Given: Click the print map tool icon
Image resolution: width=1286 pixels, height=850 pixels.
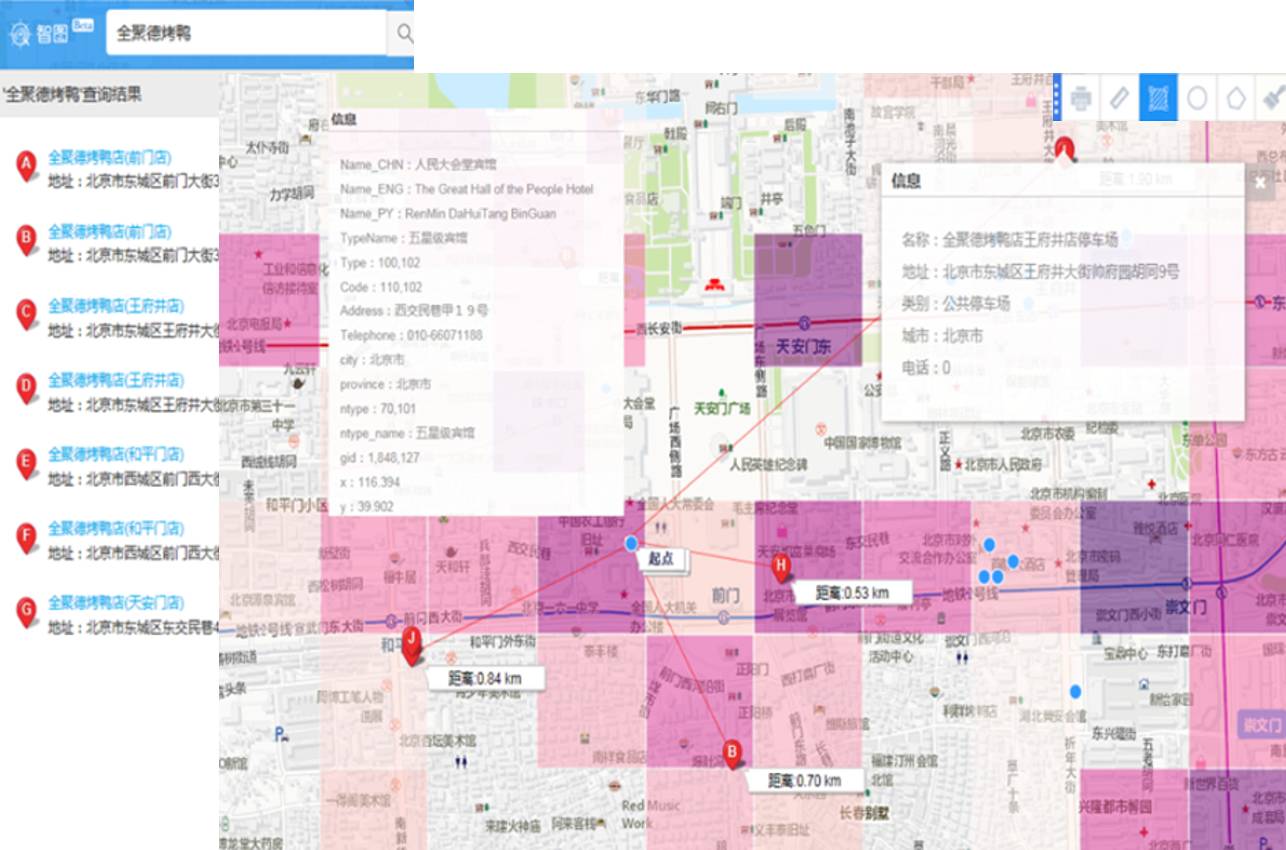Looking at the screenshot, I should pos(1081,98).
